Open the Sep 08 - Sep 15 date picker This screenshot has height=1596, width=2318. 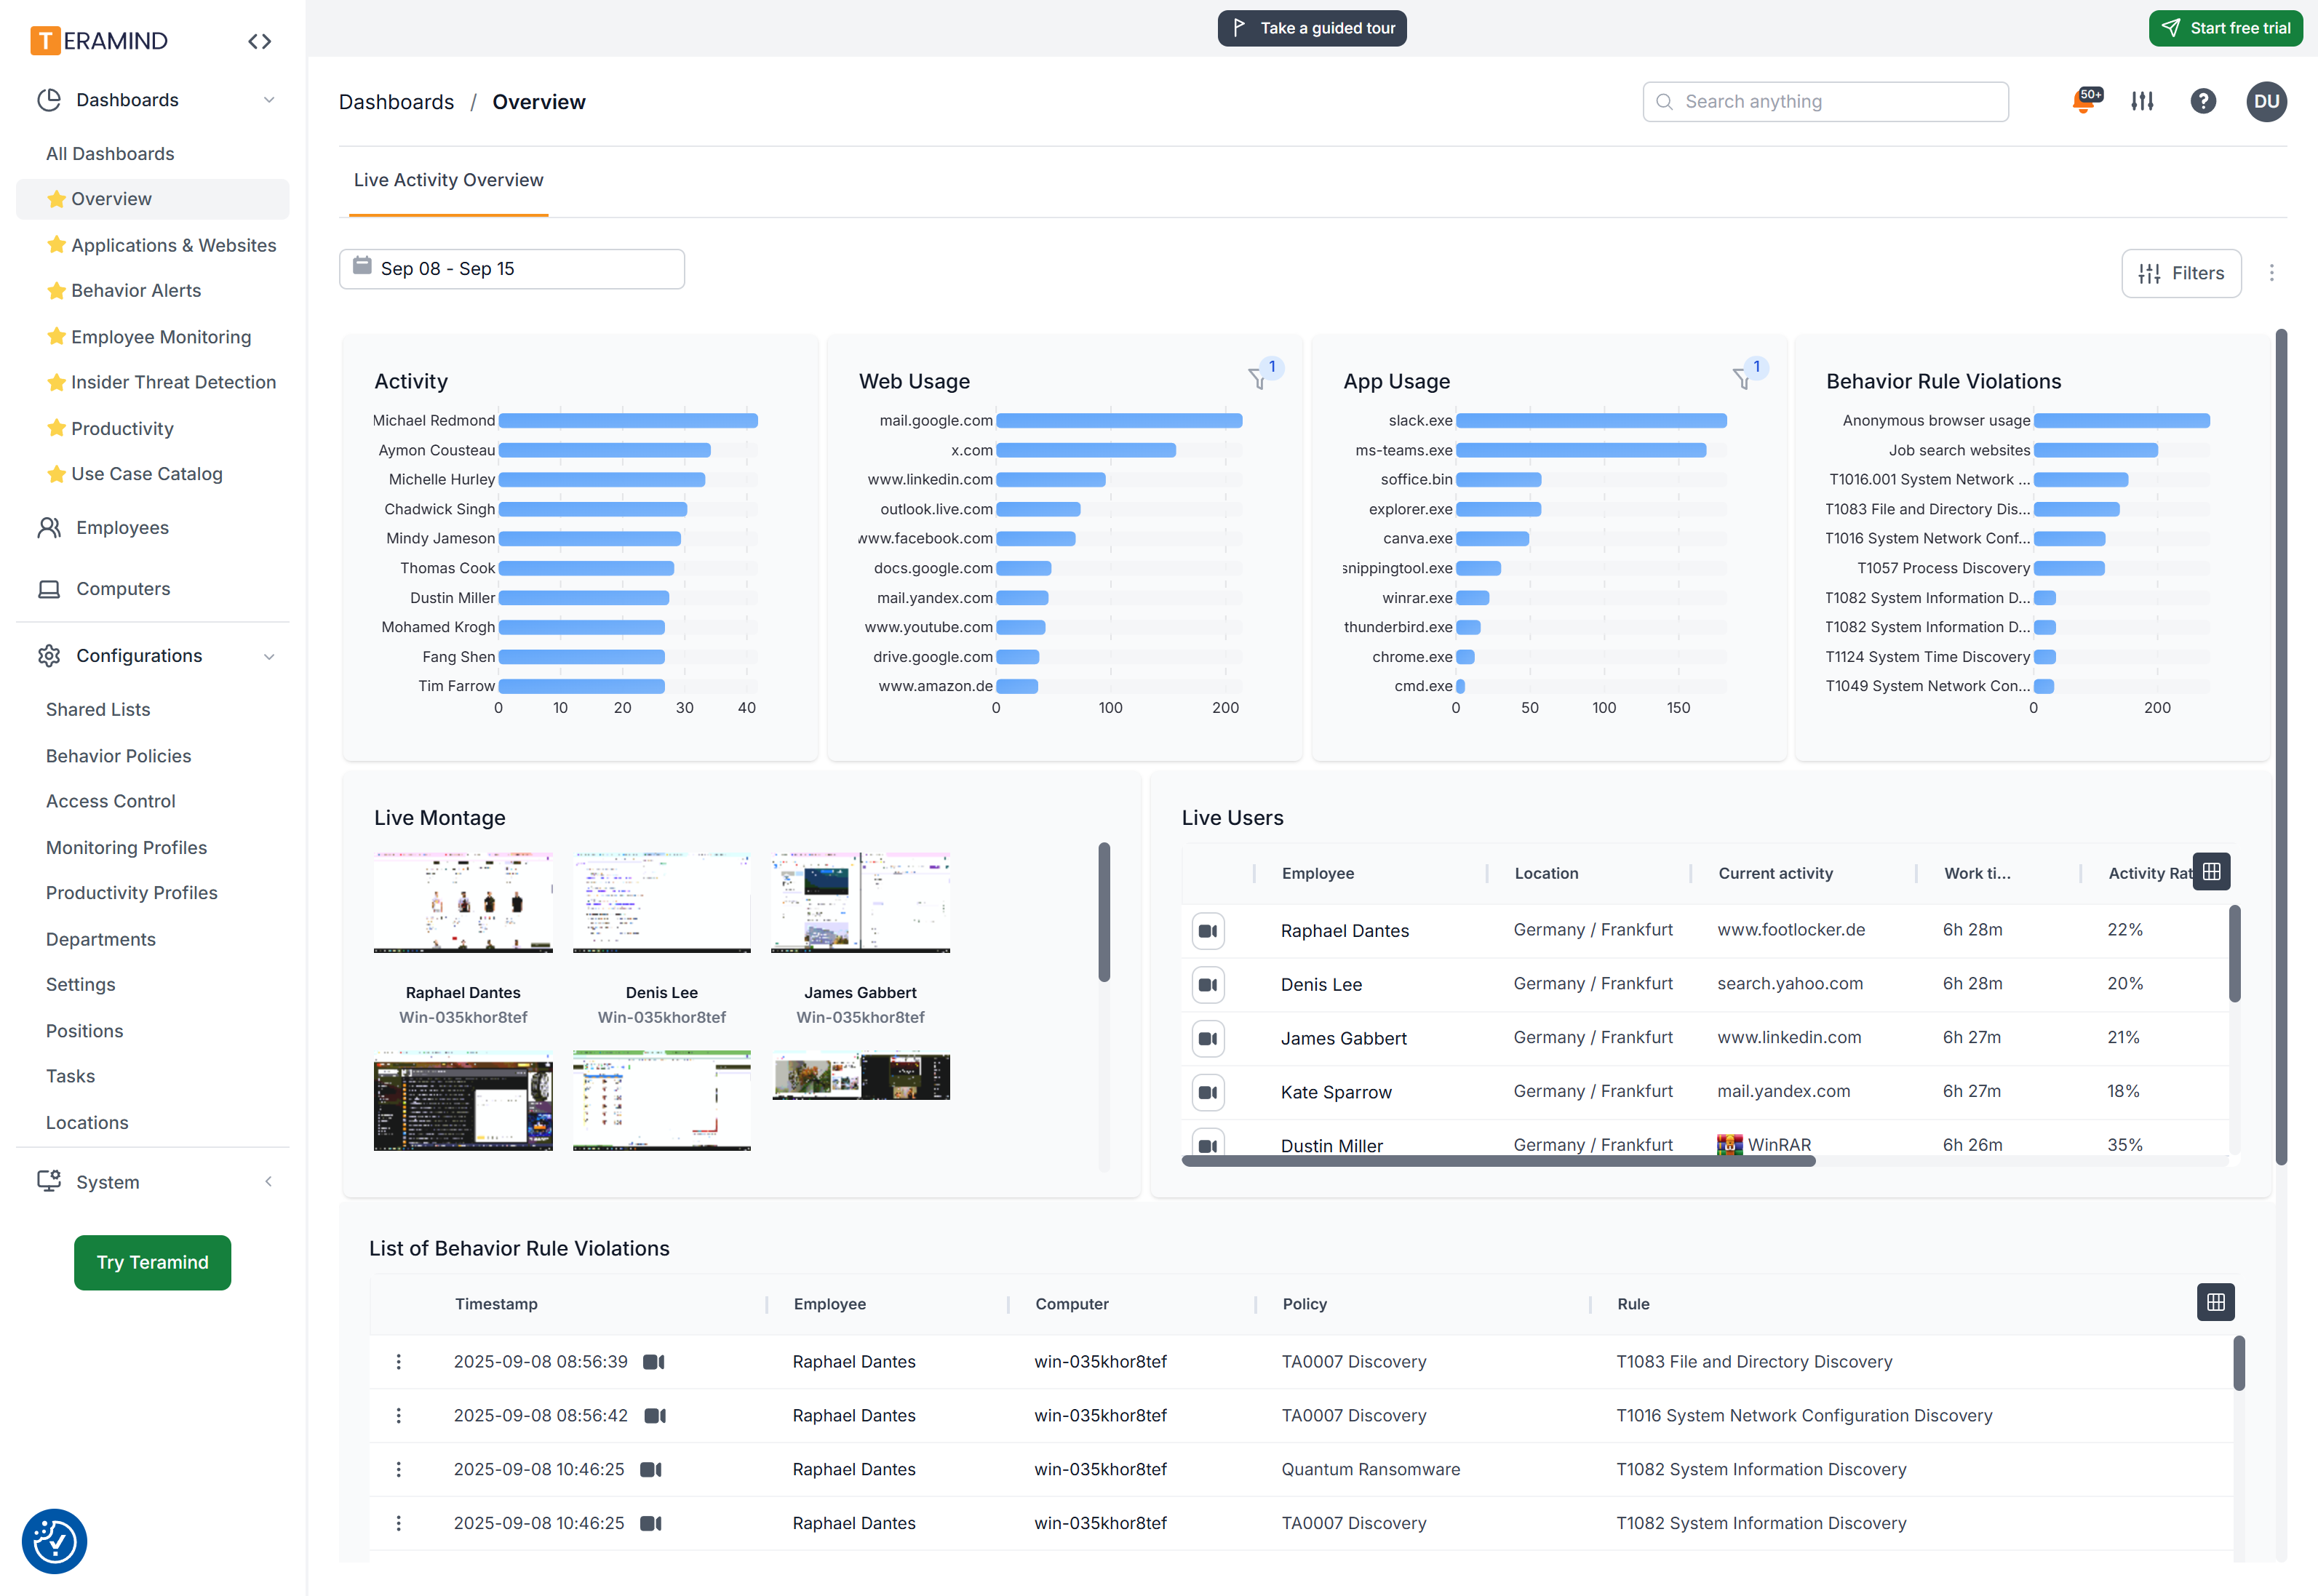pos(511,269)
